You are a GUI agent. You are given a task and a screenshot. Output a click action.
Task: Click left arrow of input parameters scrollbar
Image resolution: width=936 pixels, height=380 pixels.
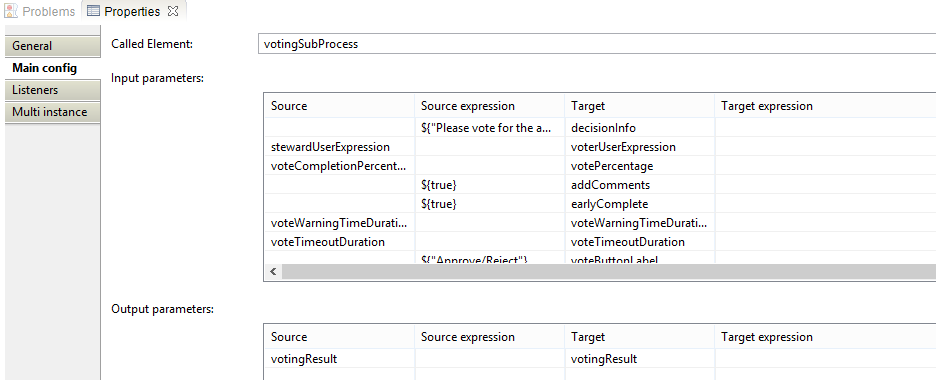(273, 271)
